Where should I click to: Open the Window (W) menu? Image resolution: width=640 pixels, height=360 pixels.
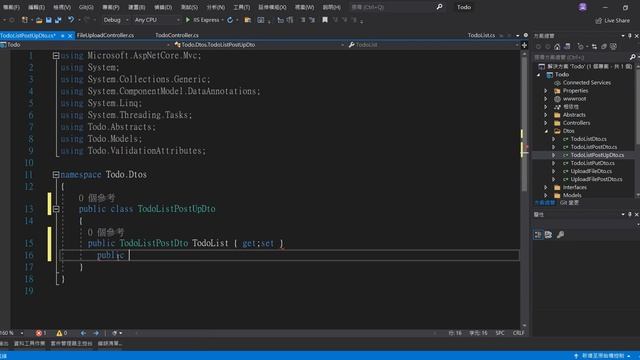click(304, 7)
